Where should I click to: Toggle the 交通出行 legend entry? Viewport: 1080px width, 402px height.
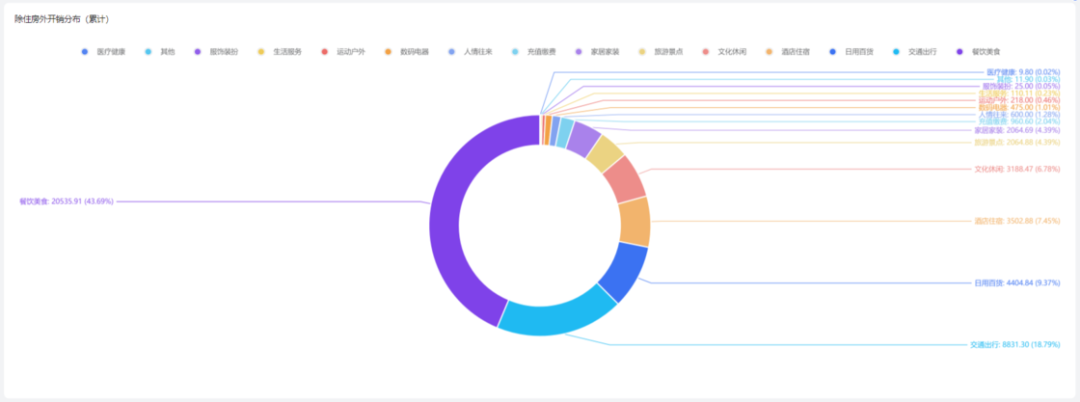coord(913,52)
